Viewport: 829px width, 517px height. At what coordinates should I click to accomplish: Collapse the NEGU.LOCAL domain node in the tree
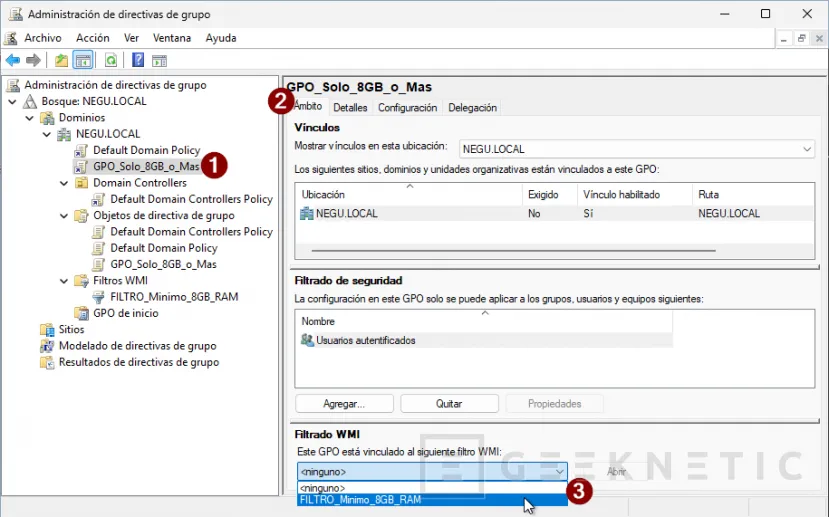[x=47, y=134]
